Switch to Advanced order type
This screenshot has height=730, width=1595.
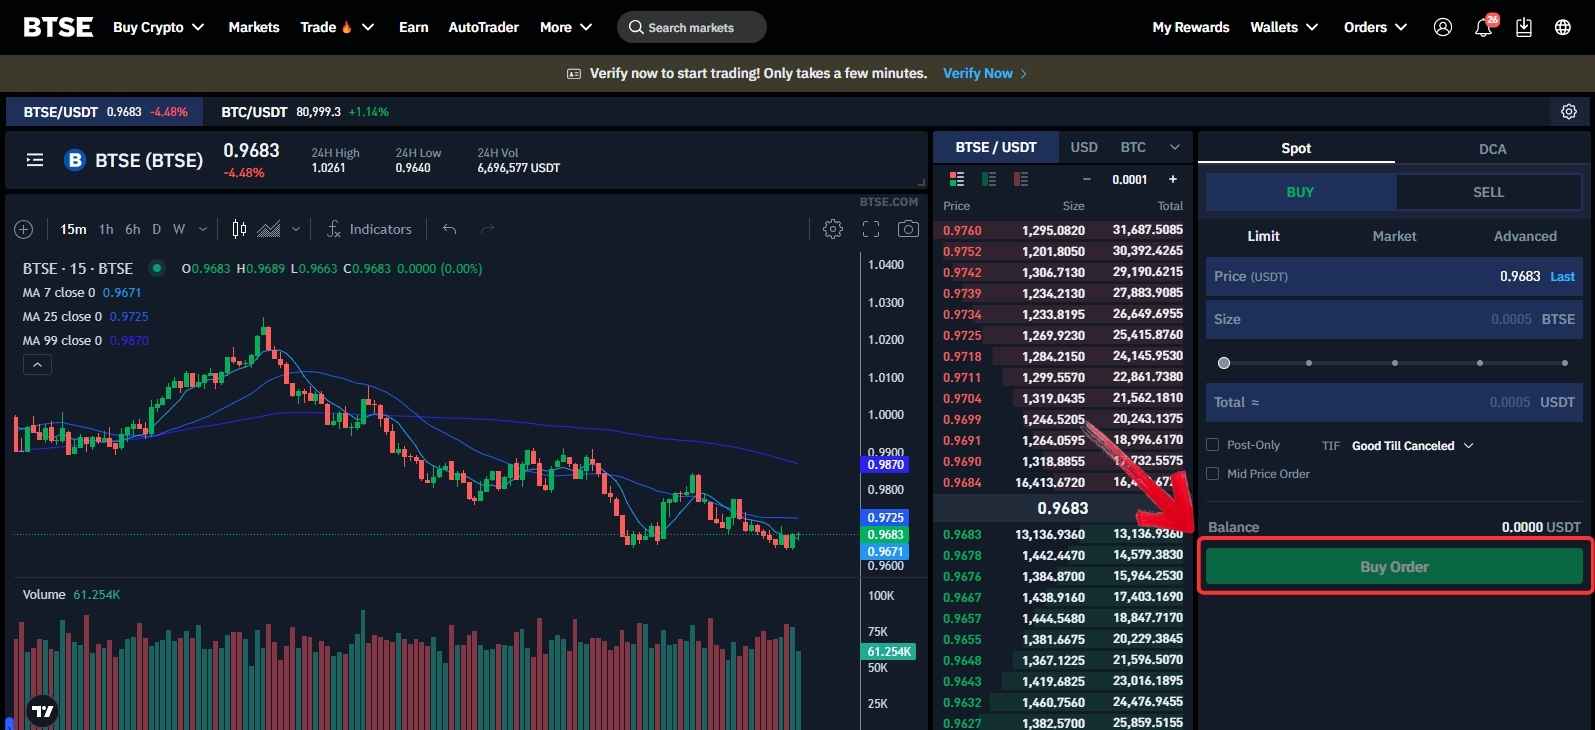pos(1525,236)
